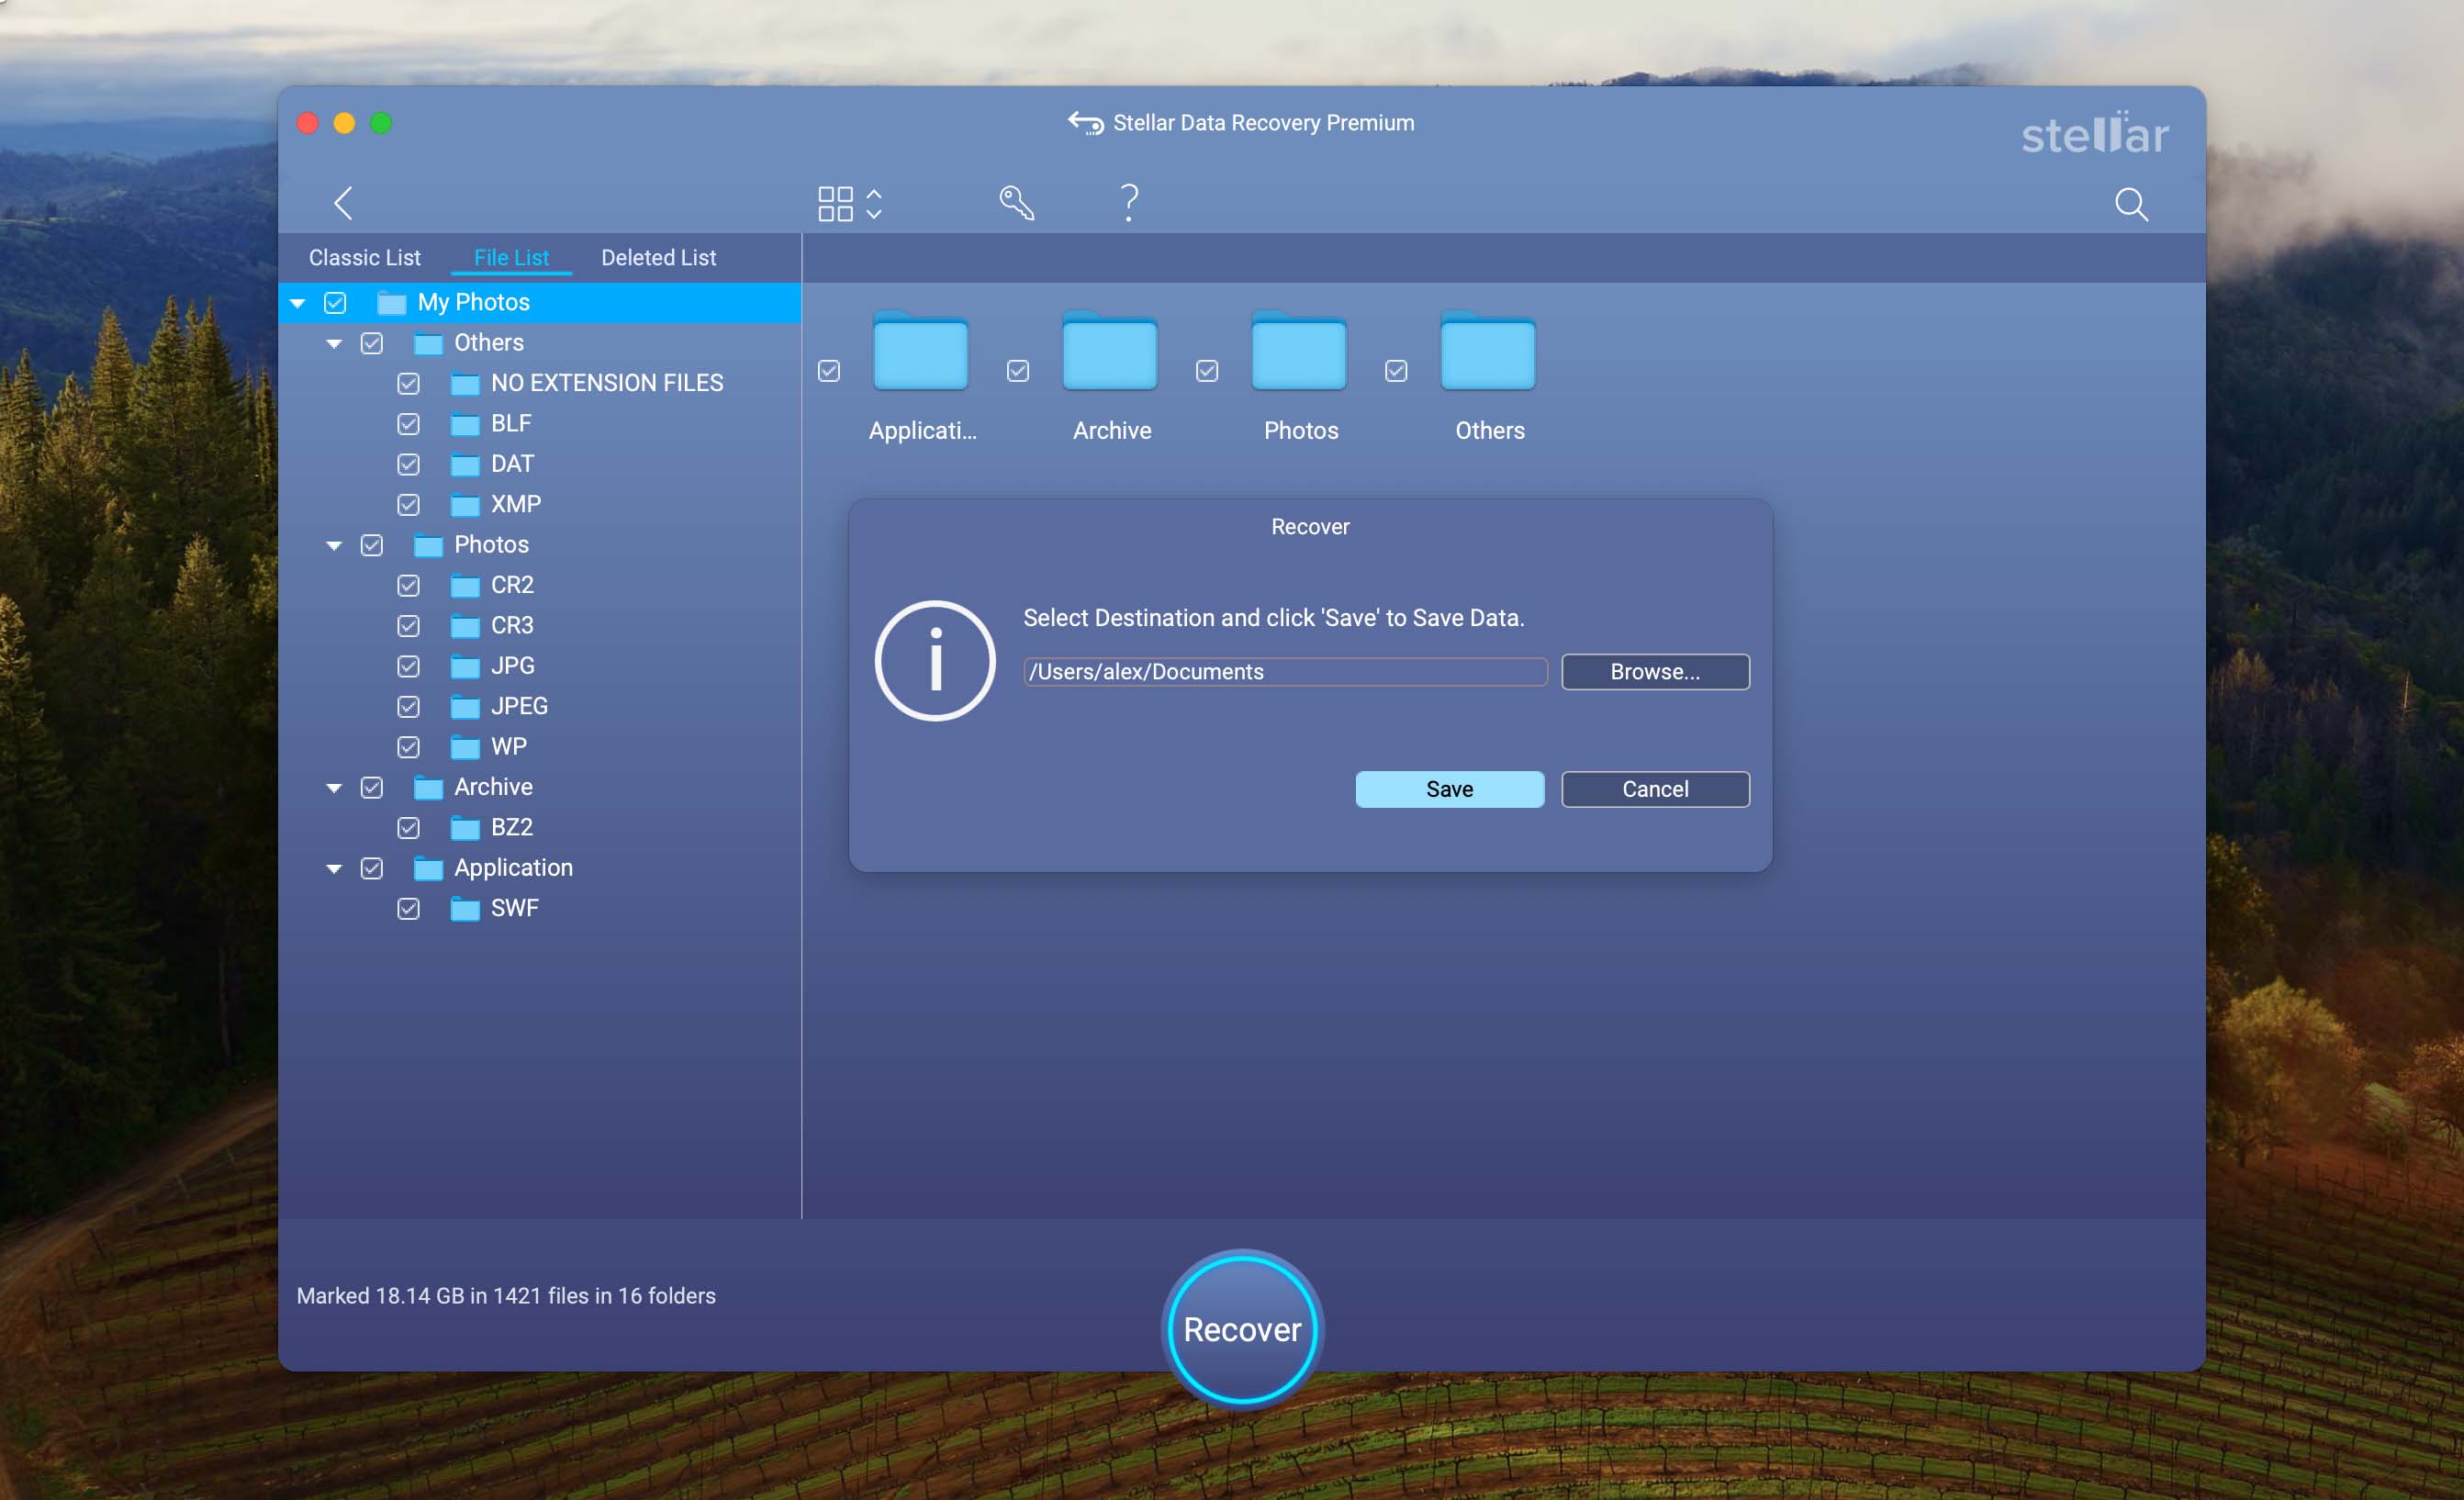Viewport: 2464px width, 1500px height.
Task: Collapse the Archive folder disclosure triangle
Action: [334, 788]
